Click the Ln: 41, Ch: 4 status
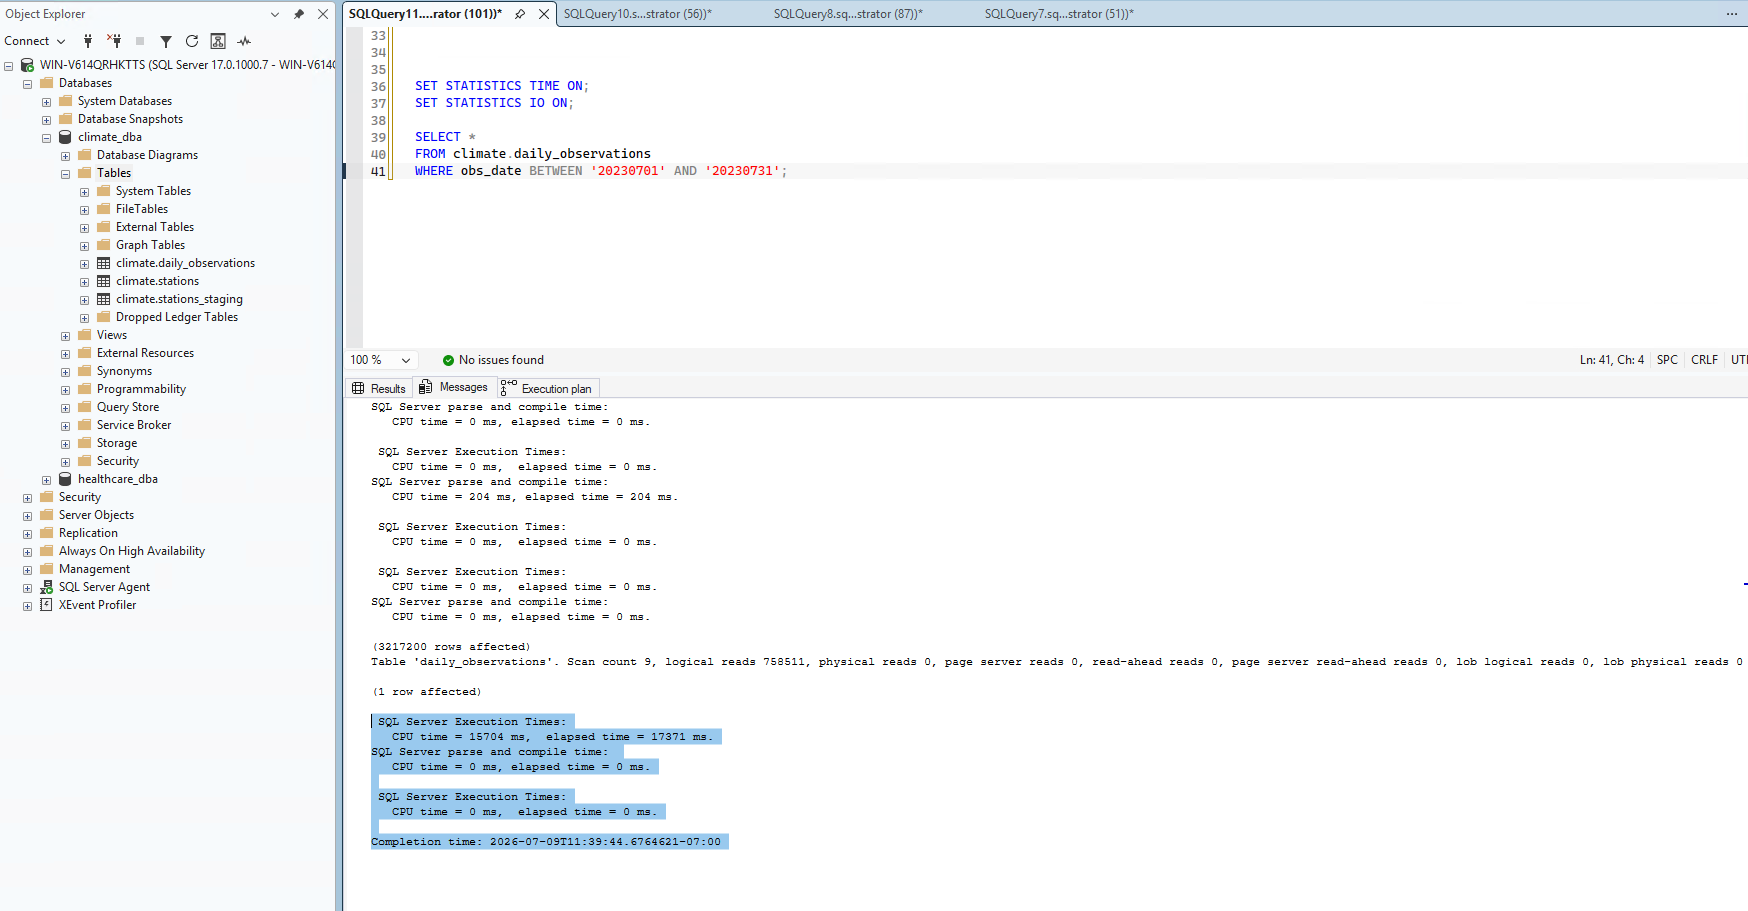 (x=1611, y=360)
